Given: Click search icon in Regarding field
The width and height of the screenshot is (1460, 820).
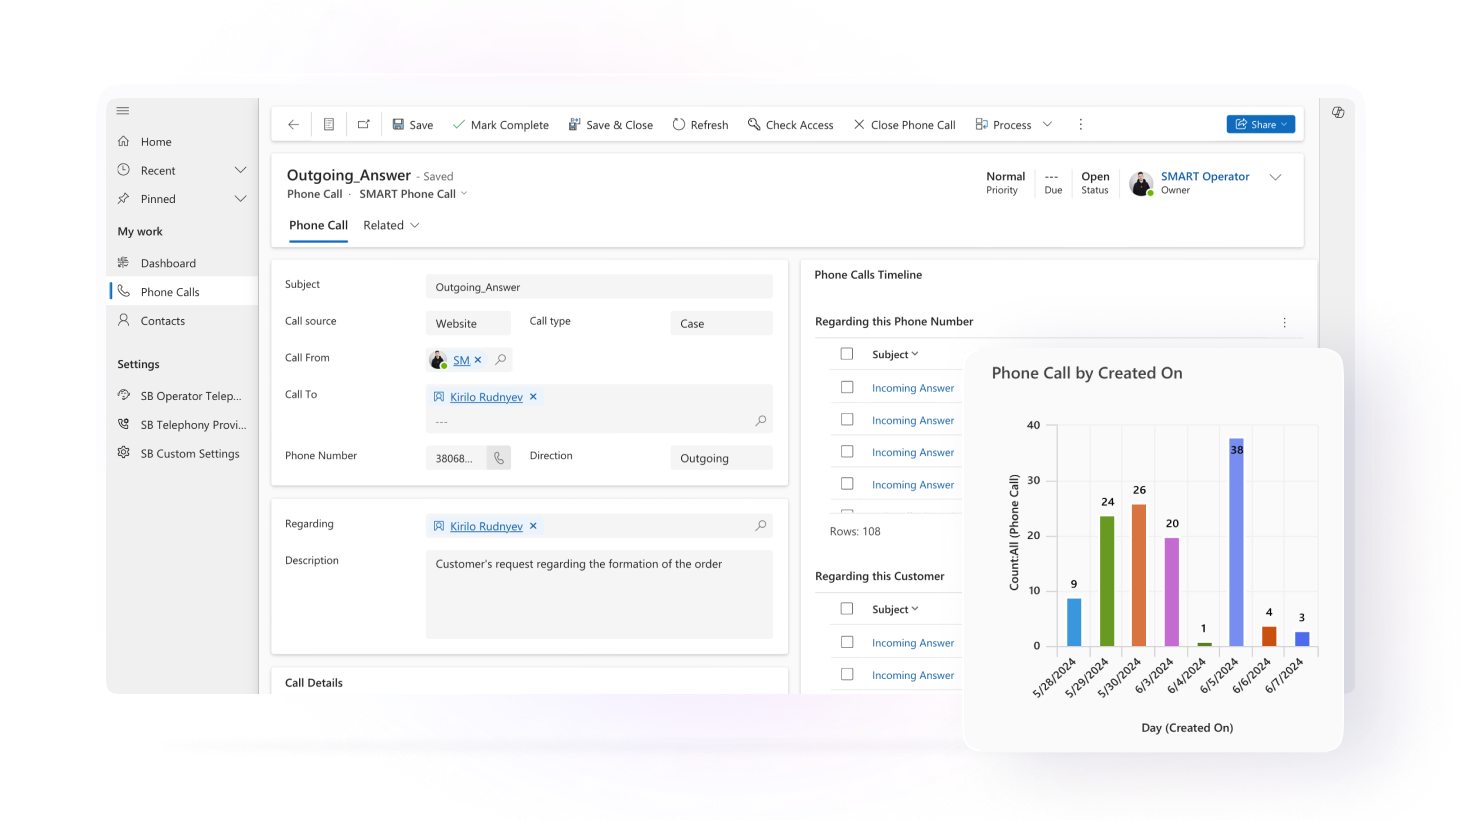Looking at the screenshot, I should click(760, 526).
